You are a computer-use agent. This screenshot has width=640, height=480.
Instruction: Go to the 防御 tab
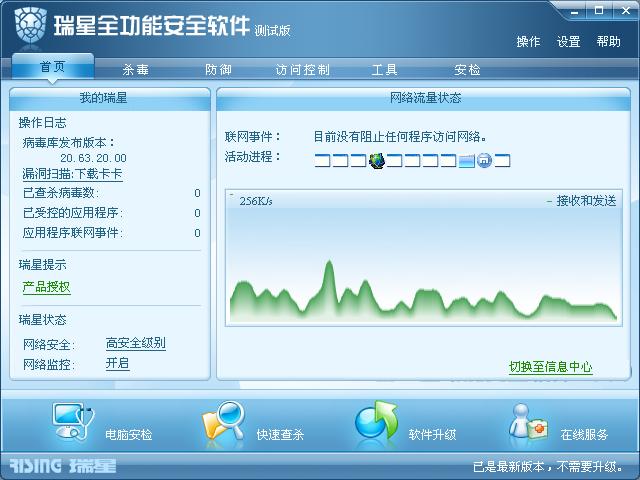coord(218,70)
